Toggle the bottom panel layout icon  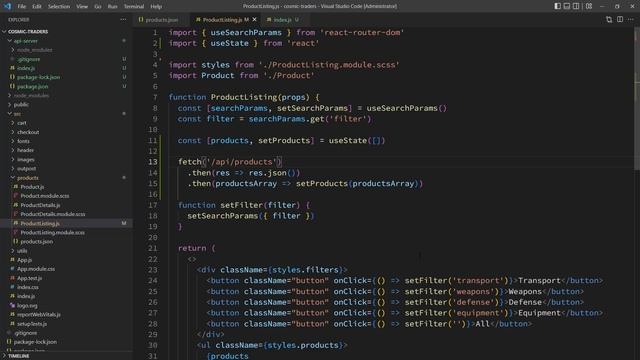tap(567, 6)
